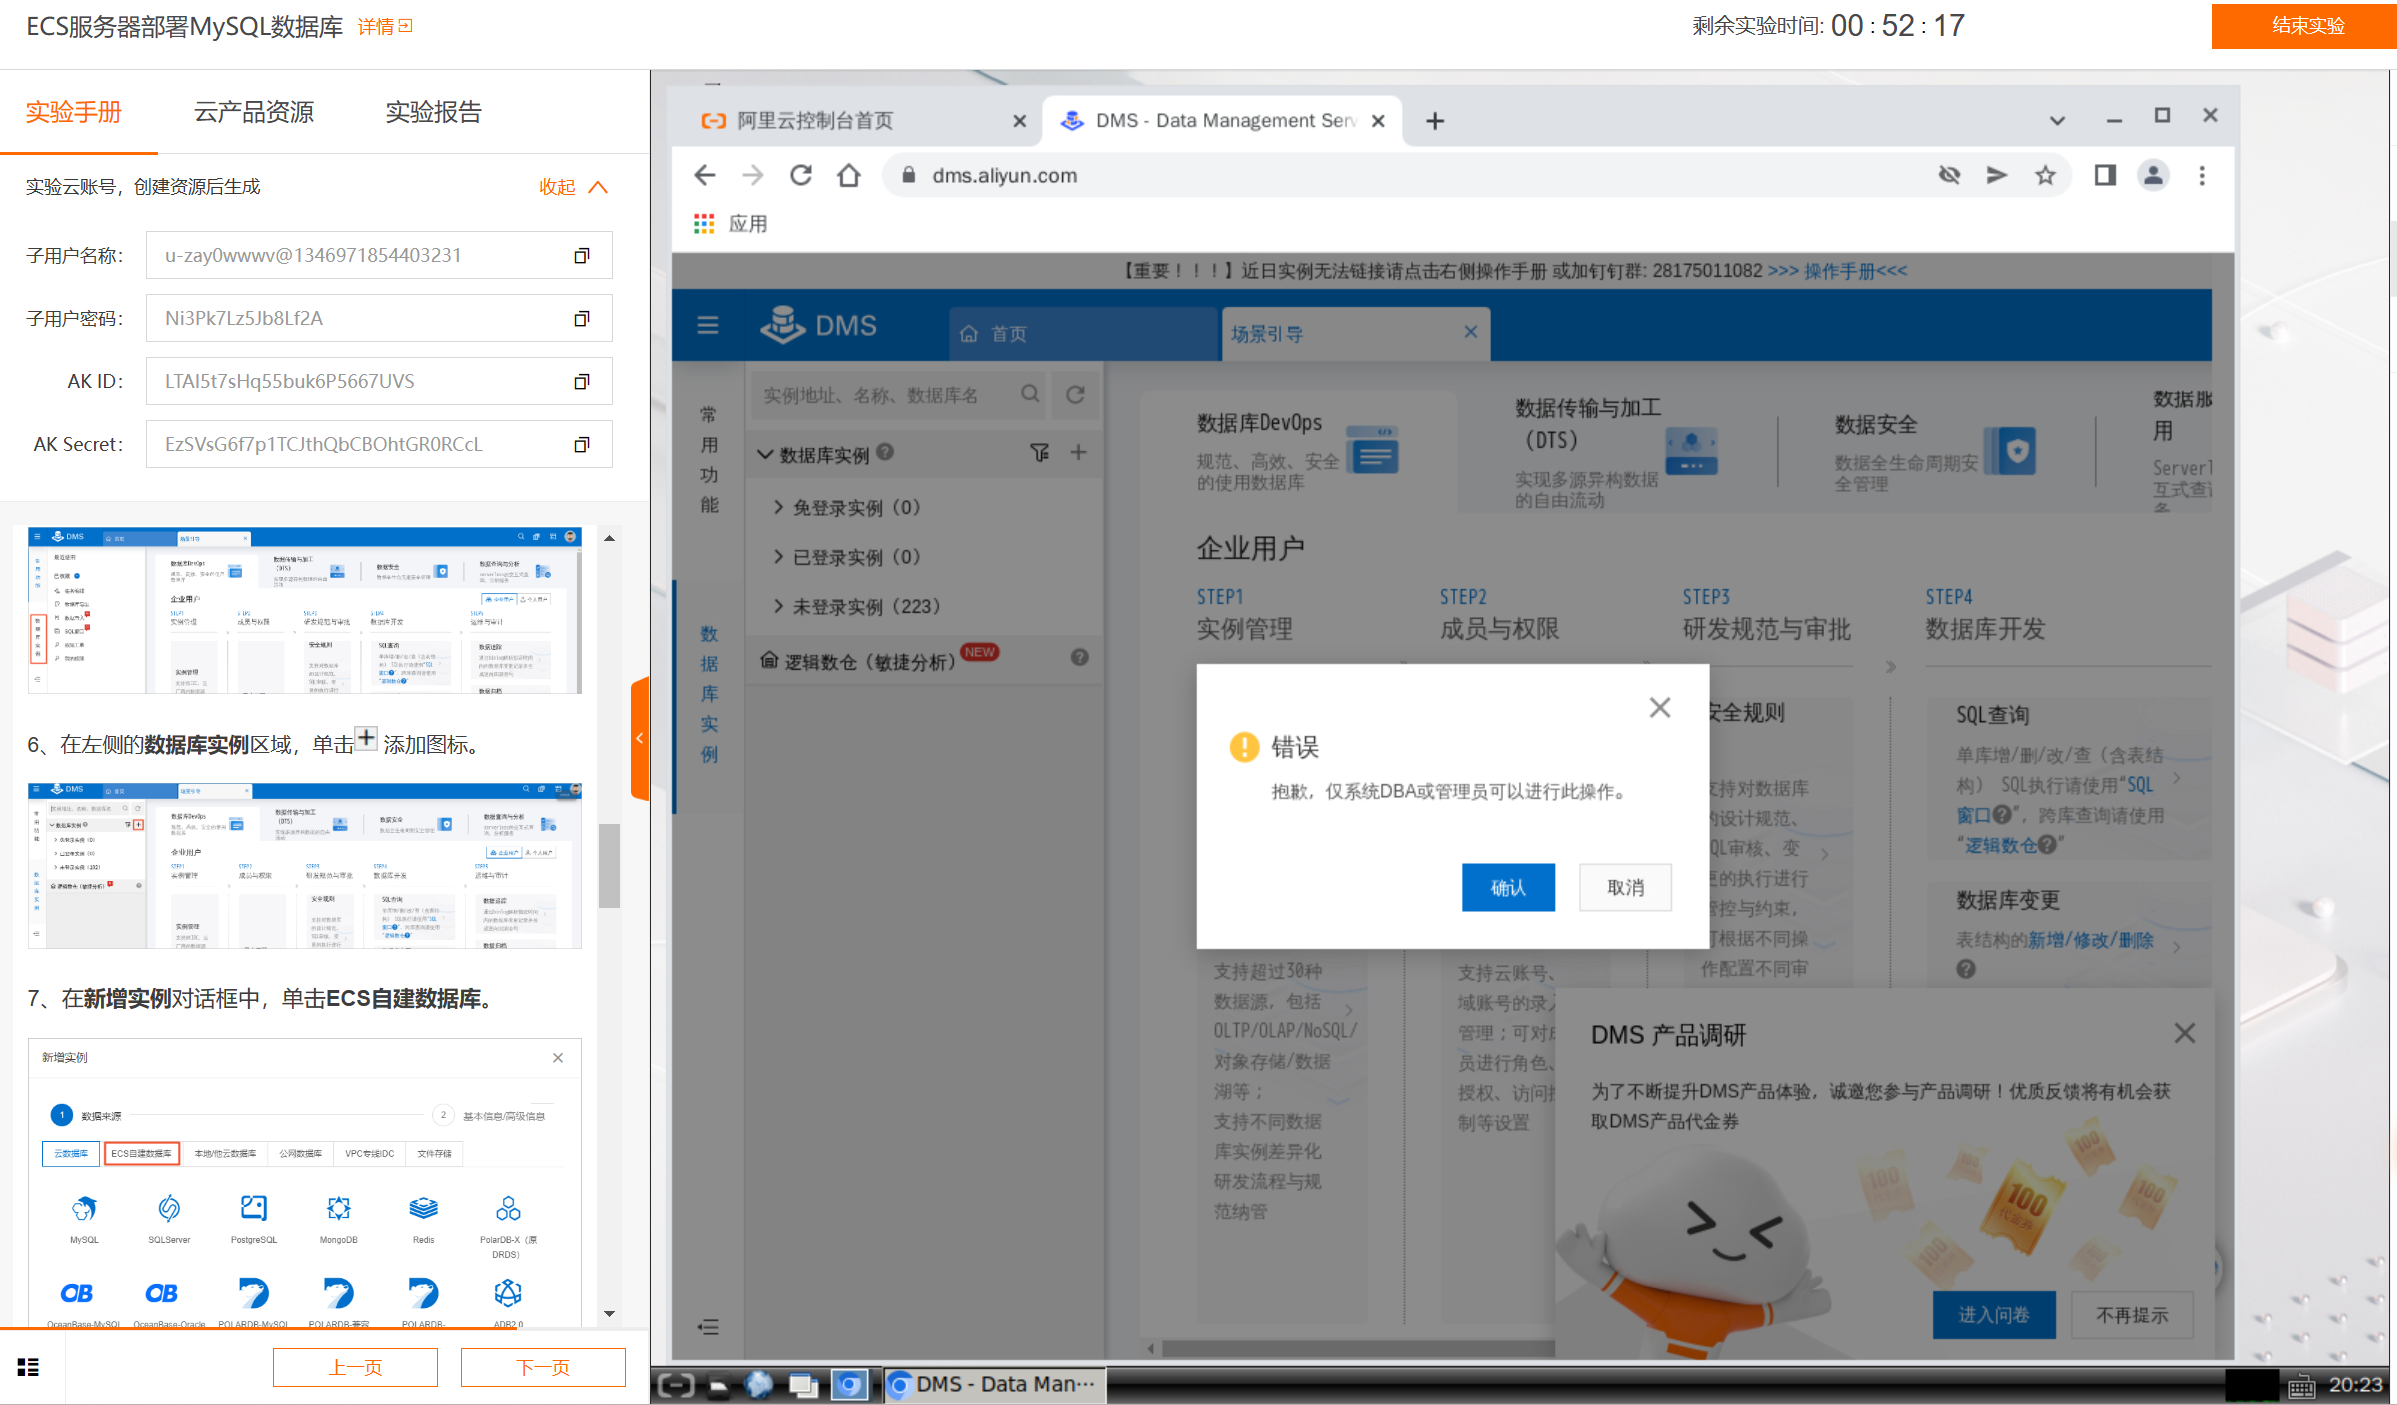
Task: Click the DMS logo
Action: tap(818, 325)
